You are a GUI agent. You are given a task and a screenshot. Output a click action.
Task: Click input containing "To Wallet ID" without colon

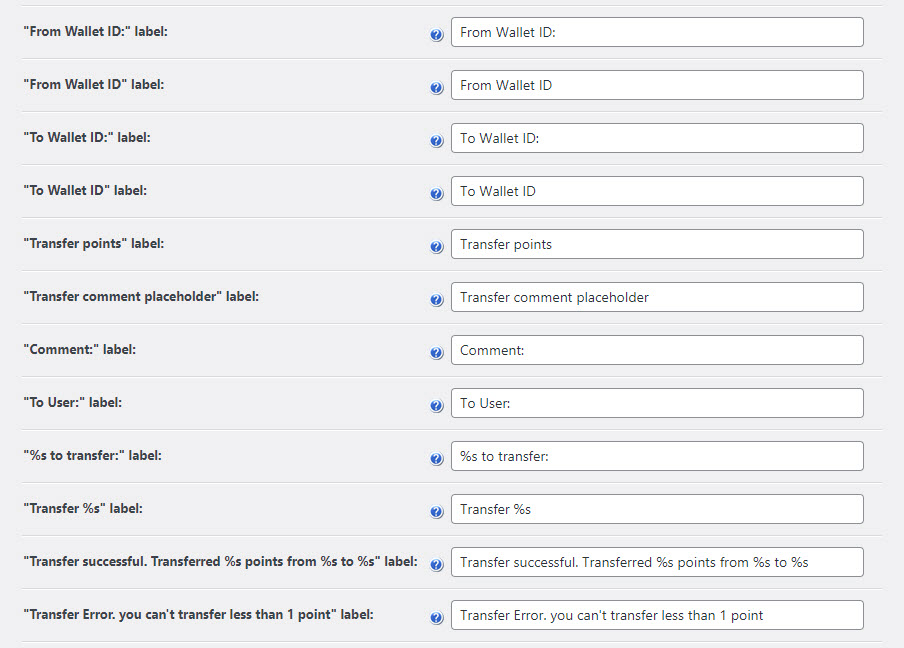point(657,191)
